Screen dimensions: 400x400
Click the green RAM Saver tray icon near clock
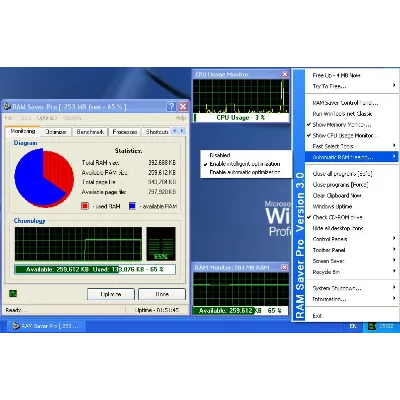coord(372,326)
